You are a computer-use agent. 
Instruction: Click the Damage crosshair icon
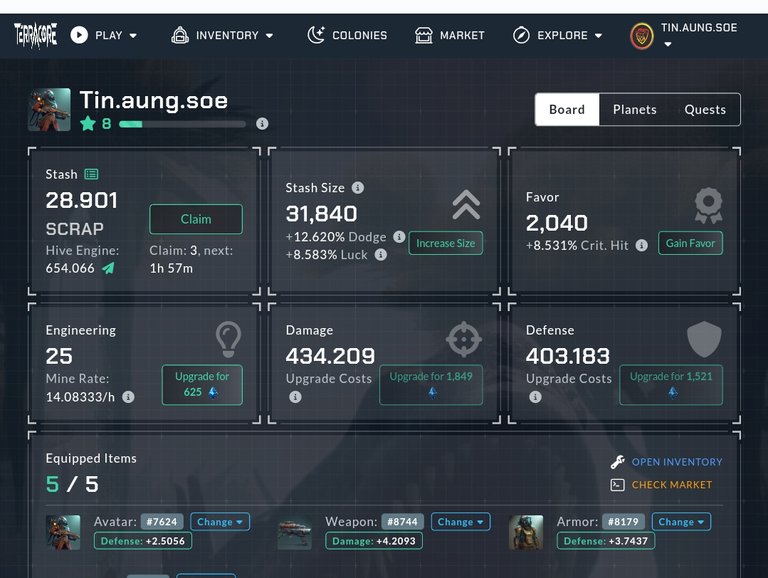(463, 339)
